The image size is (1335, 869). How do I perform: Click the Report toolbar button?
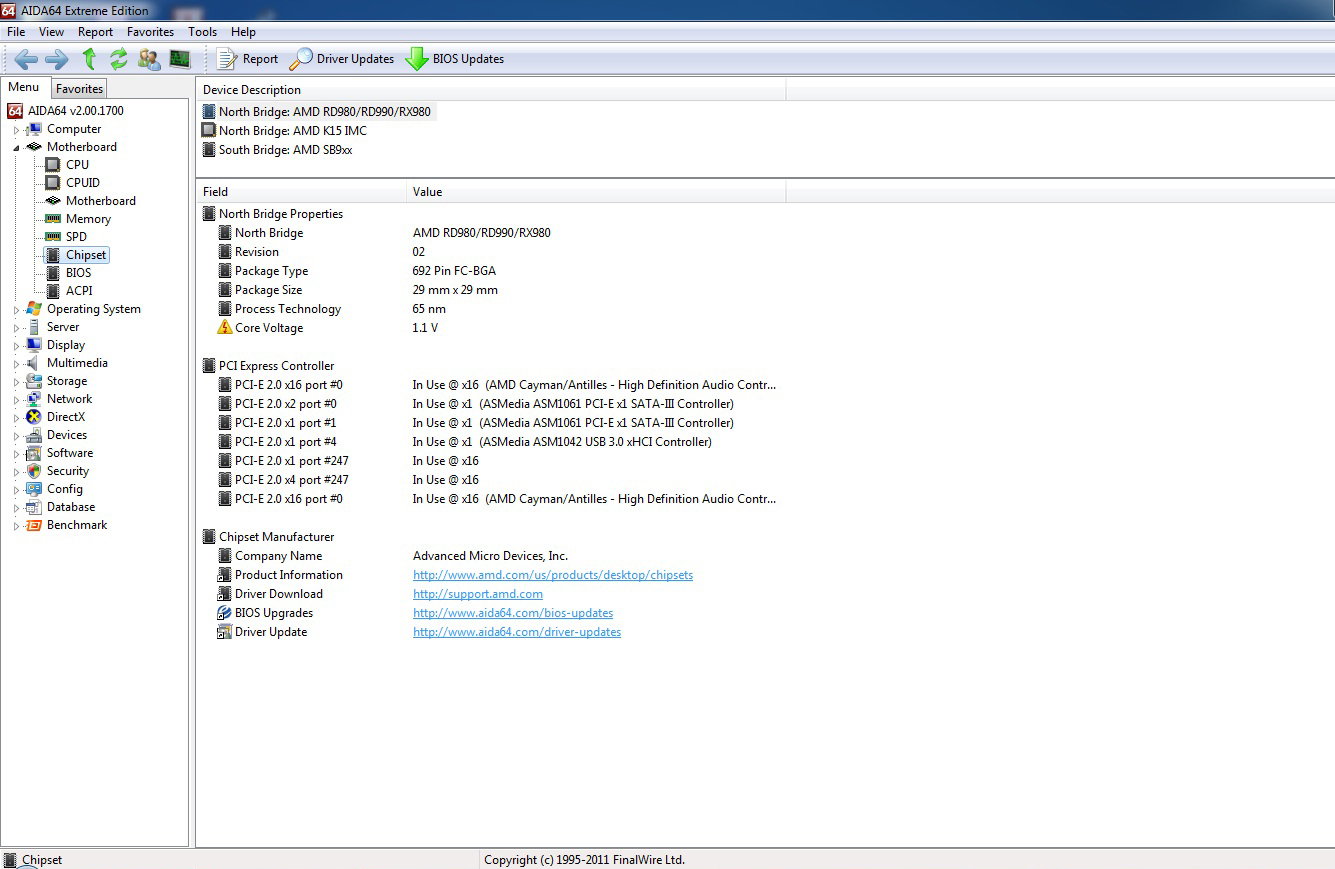pyautogui.click(x=248, y=59)
